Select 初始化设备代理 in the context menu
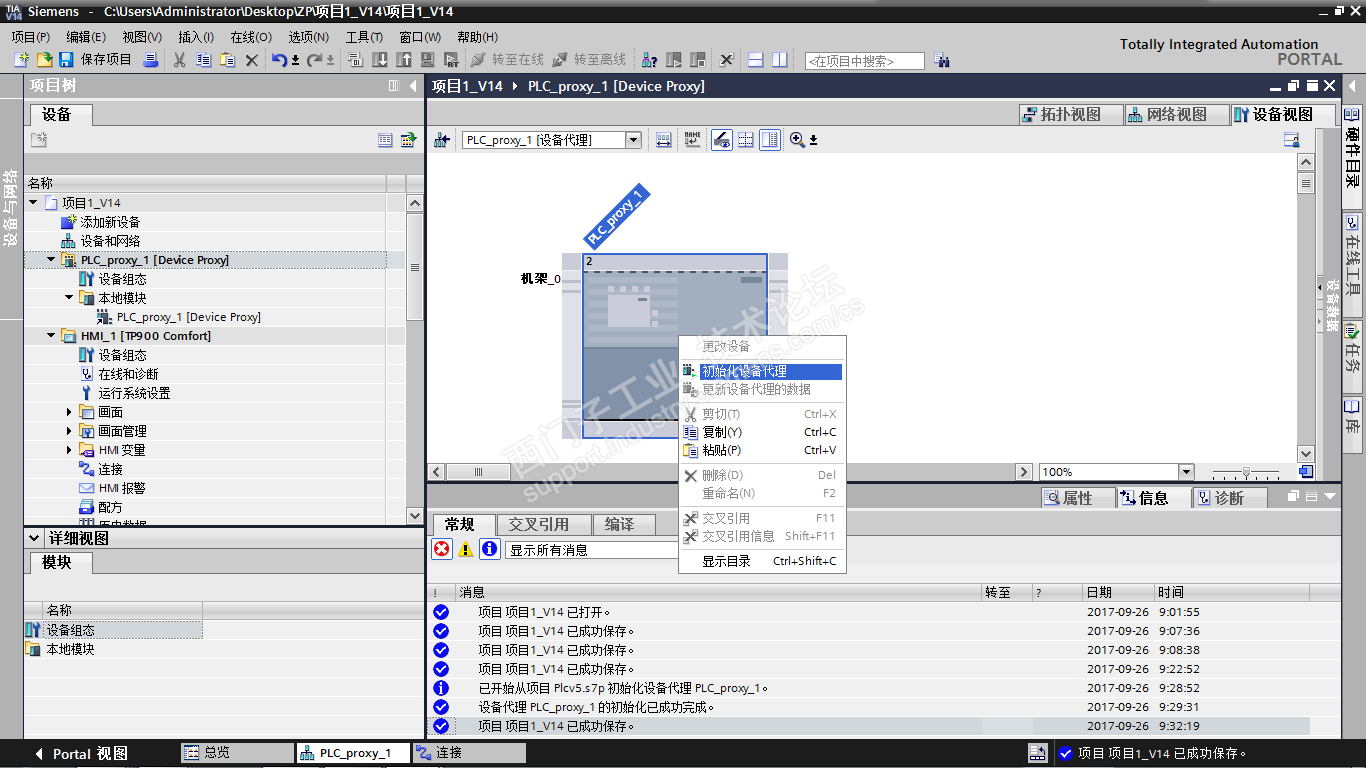Screen dimensions: 1366x768 tap(761, 371)
